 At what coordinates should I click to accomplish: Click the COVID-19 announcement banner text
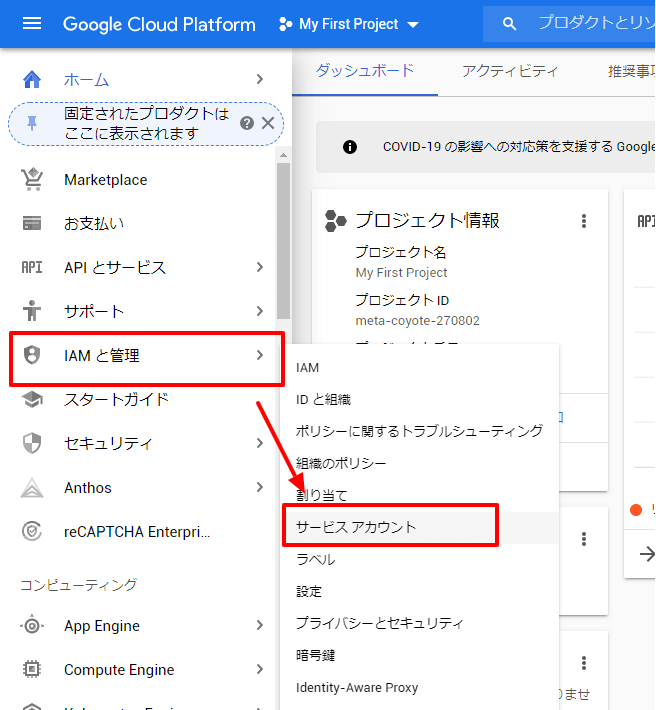[519, 147]
